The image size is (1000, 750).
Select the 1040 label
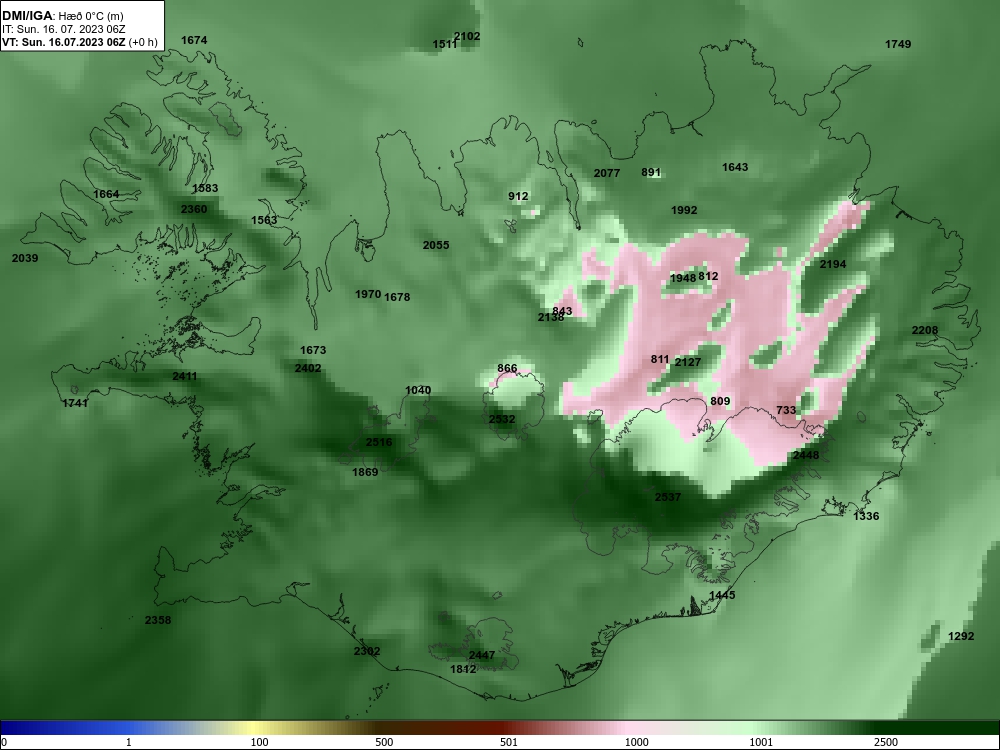418,390
